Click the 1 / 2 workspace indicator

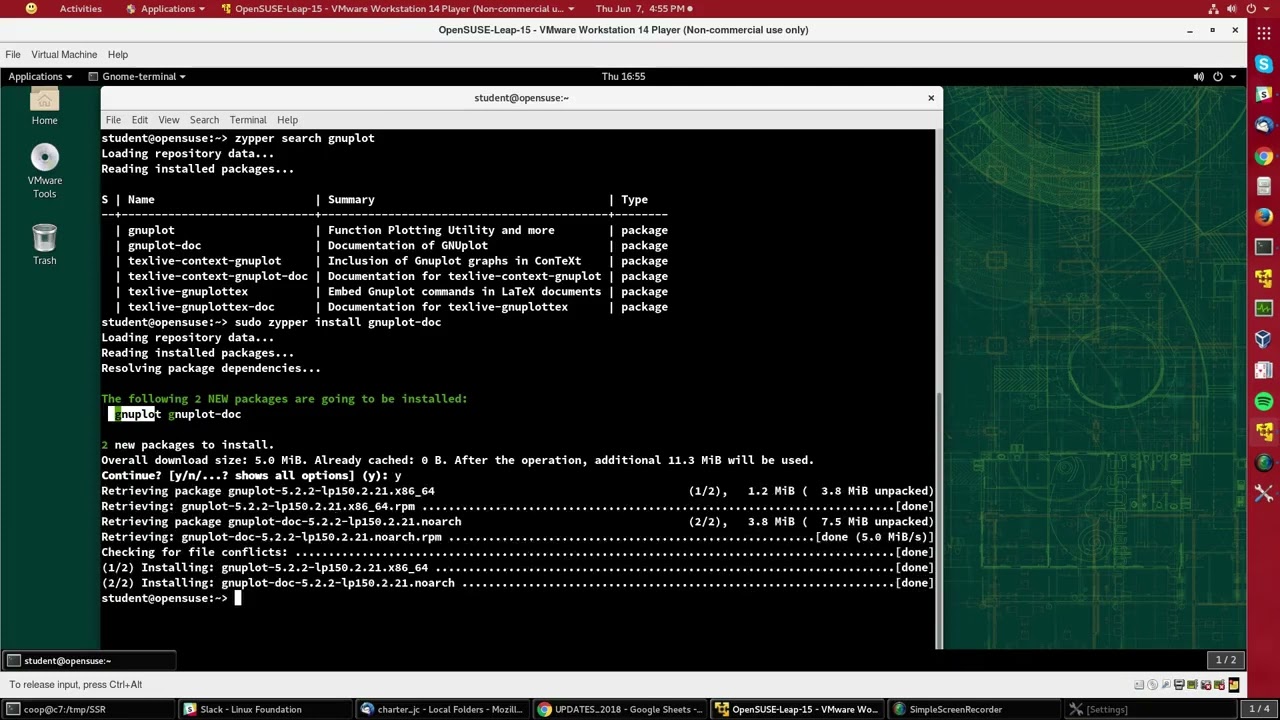pyautogui.click(x=1226, y=660)
